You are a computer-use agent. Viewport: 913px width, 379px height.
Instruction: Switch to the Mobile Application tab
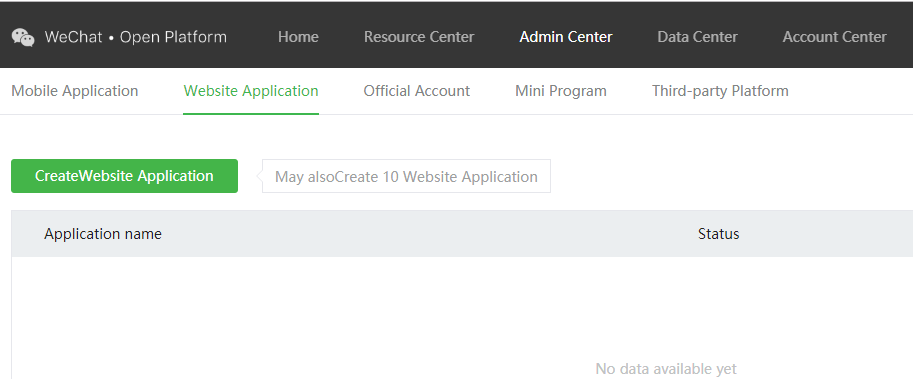(75, 91)
